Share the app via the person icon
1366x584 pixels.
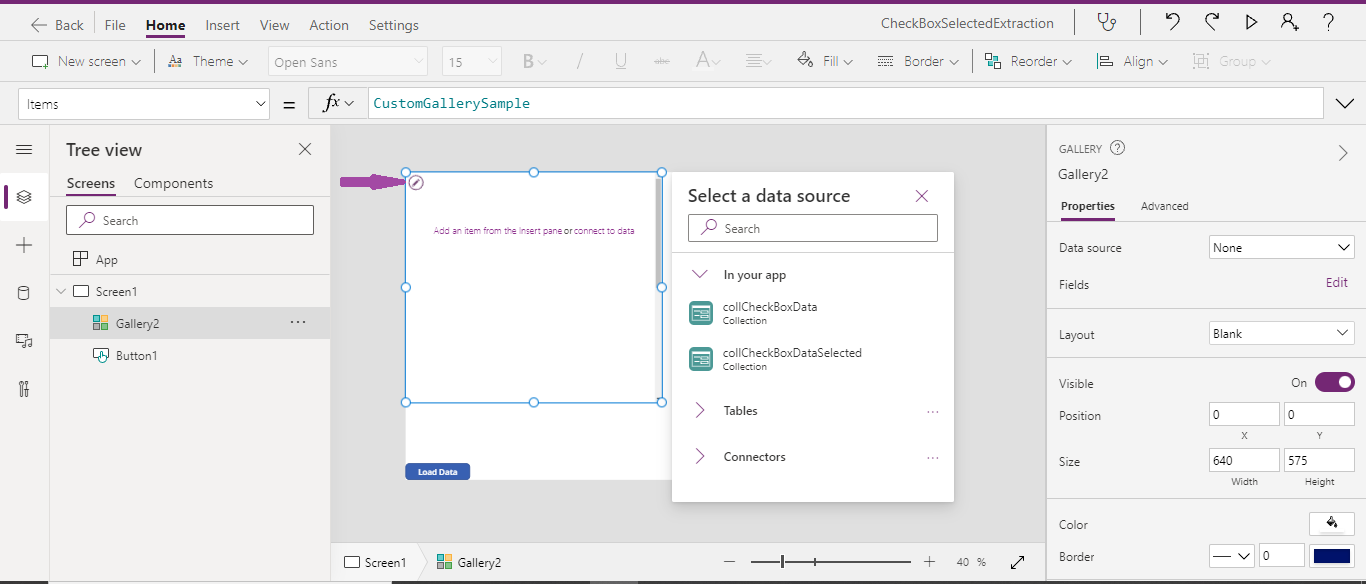(1290, 22)
